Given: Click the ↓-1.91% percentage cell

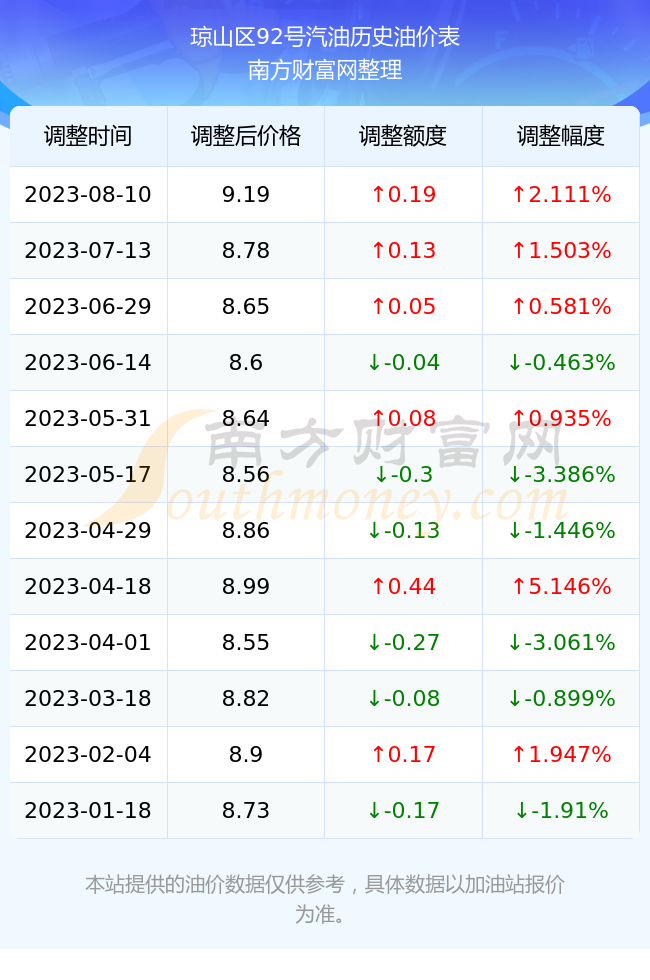Looking at the screenshot, I should pyautogui.click(x=561, y=811).
